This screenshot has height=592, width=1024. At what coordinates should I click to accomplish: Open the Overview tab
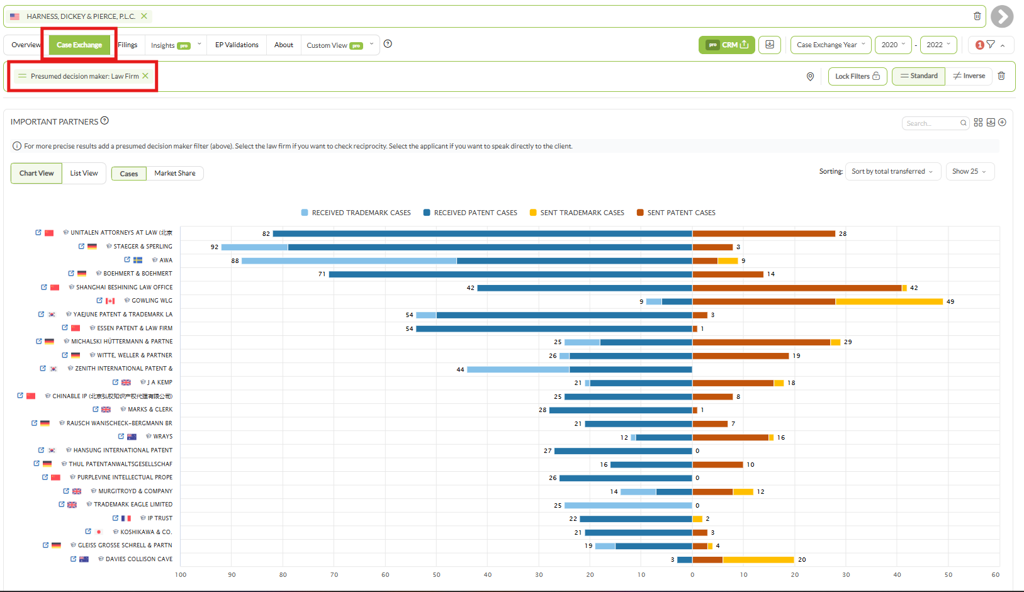pos(26,45)
